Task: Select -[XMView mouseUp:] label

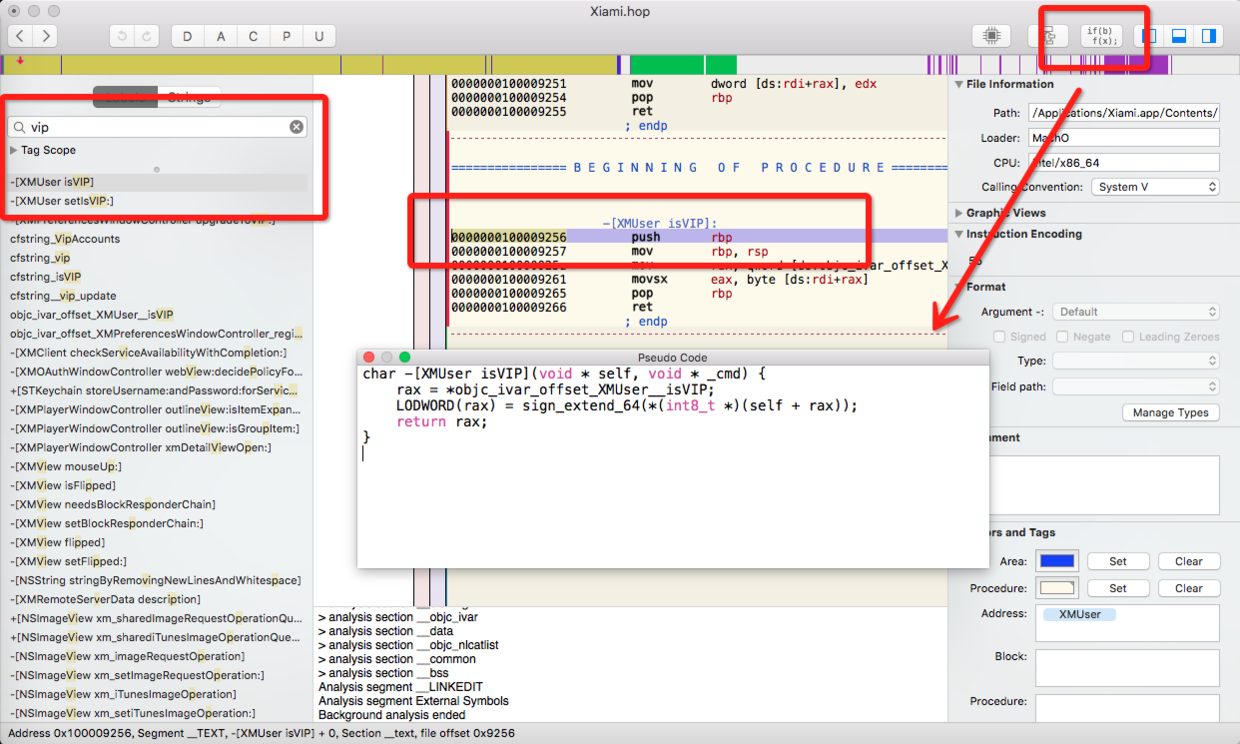Action: pyautogui.click(x=66, y=467)
